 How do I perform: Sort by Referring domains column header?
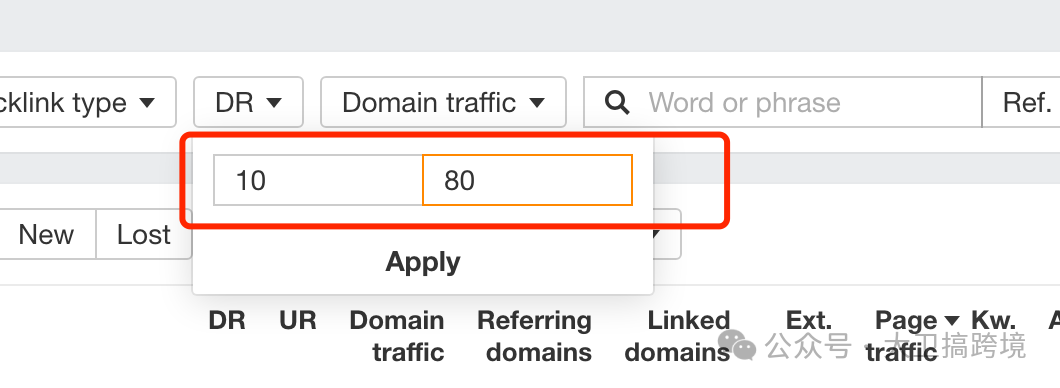[535, 336]
